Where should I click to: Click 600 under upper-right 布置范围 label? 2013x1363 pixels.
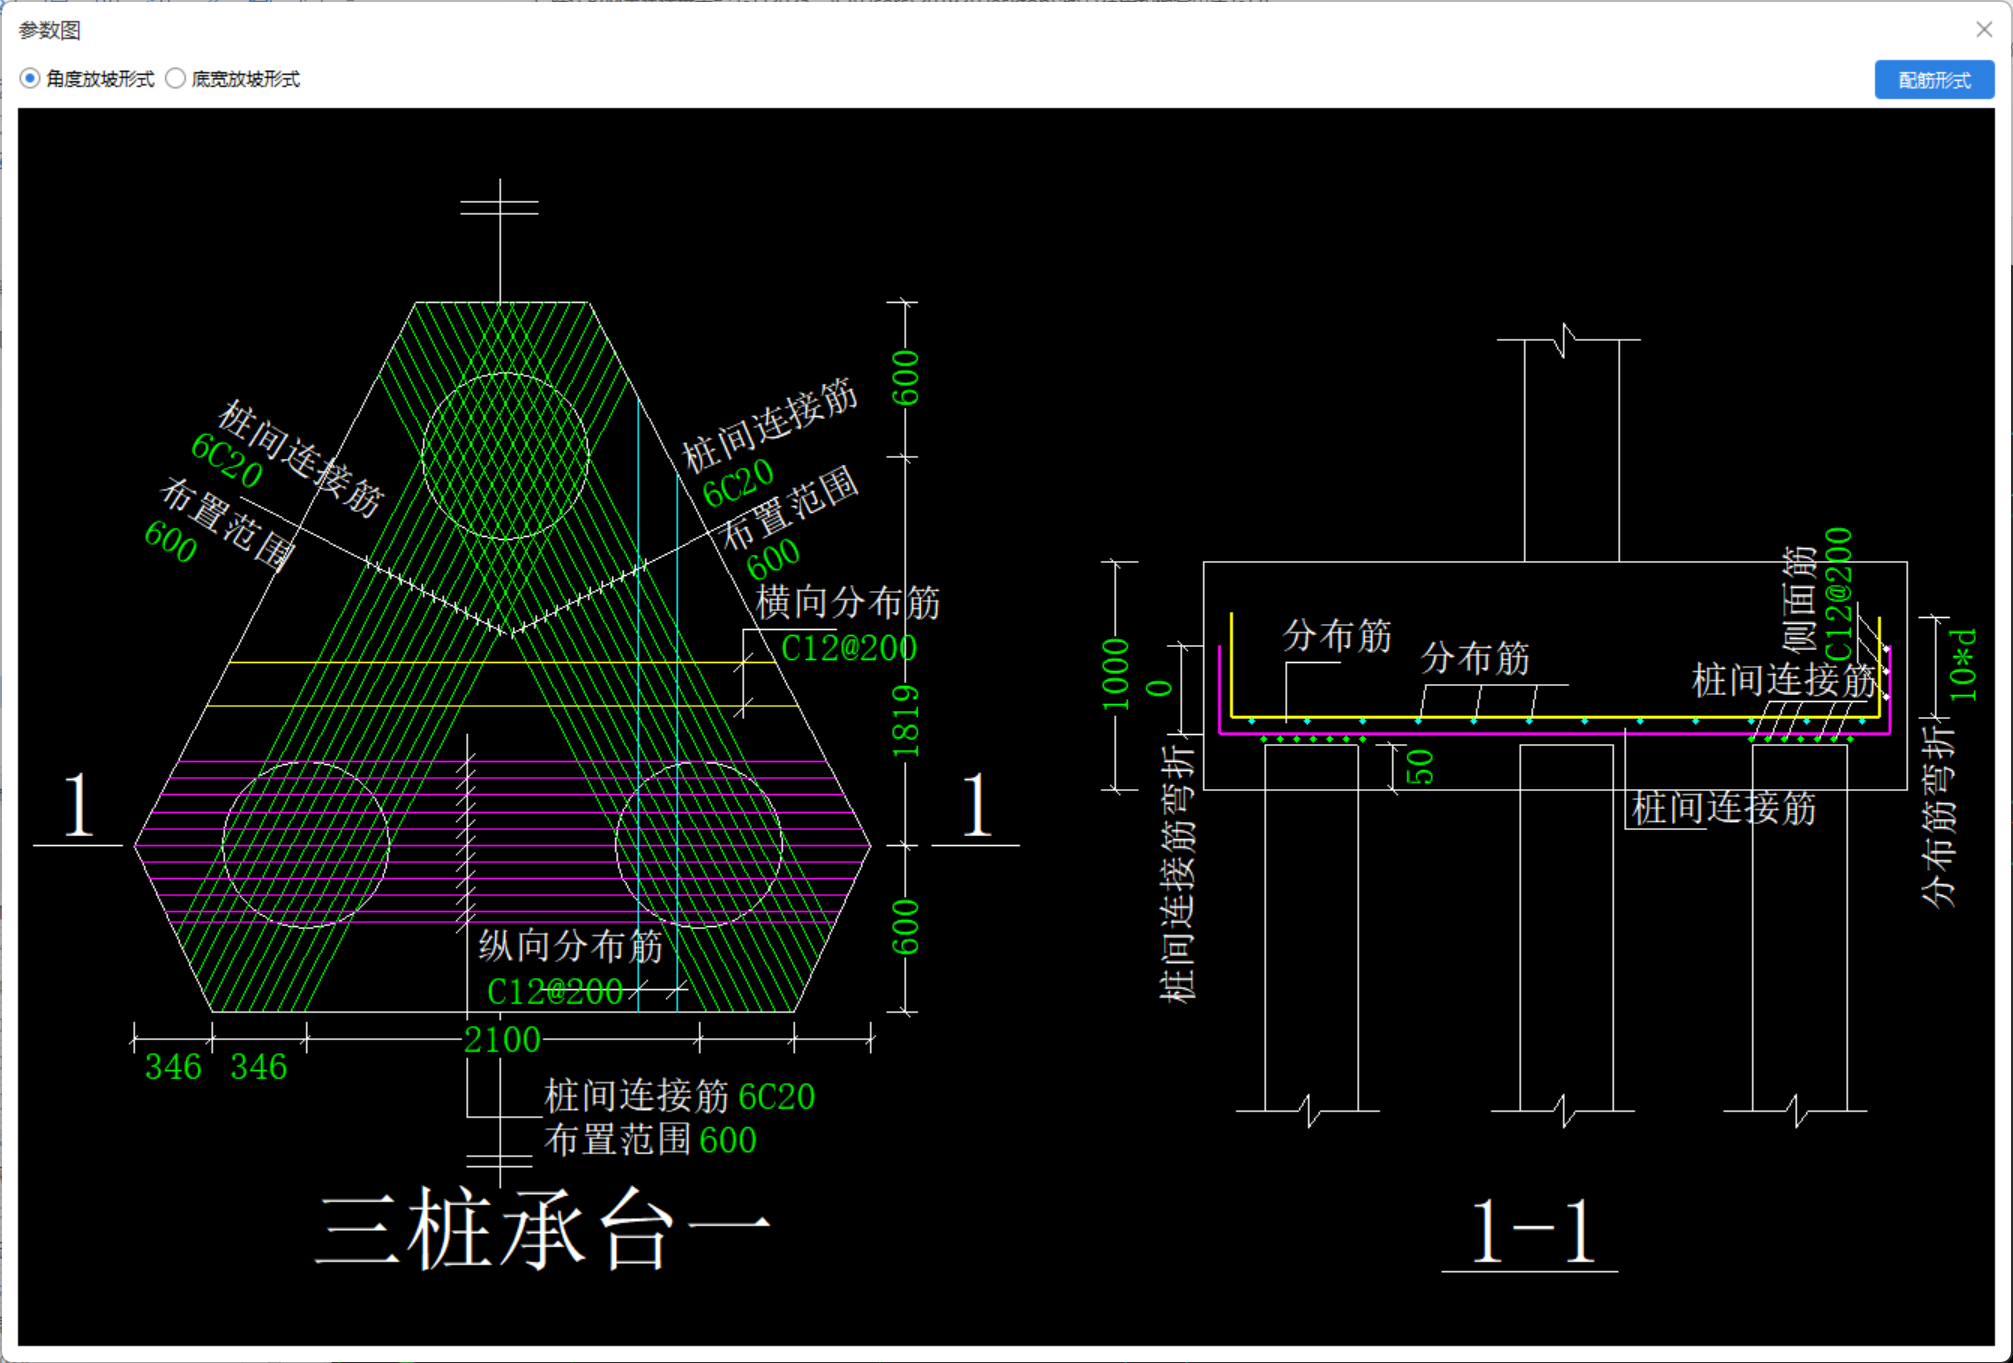point(773,559)
